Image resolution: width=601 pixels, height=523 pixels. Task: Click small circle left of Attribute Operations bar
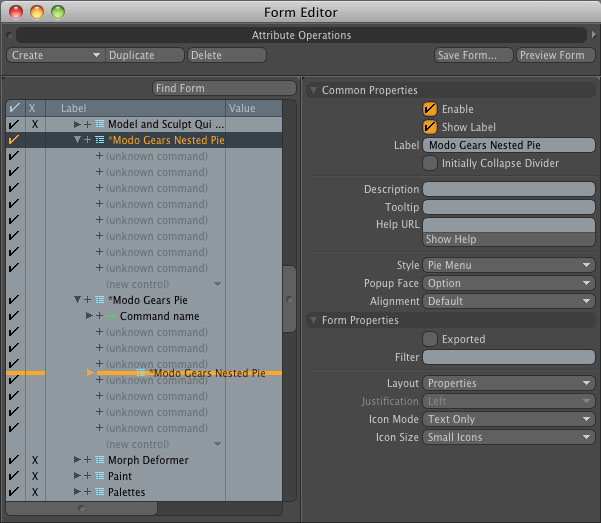pos(9,36)
